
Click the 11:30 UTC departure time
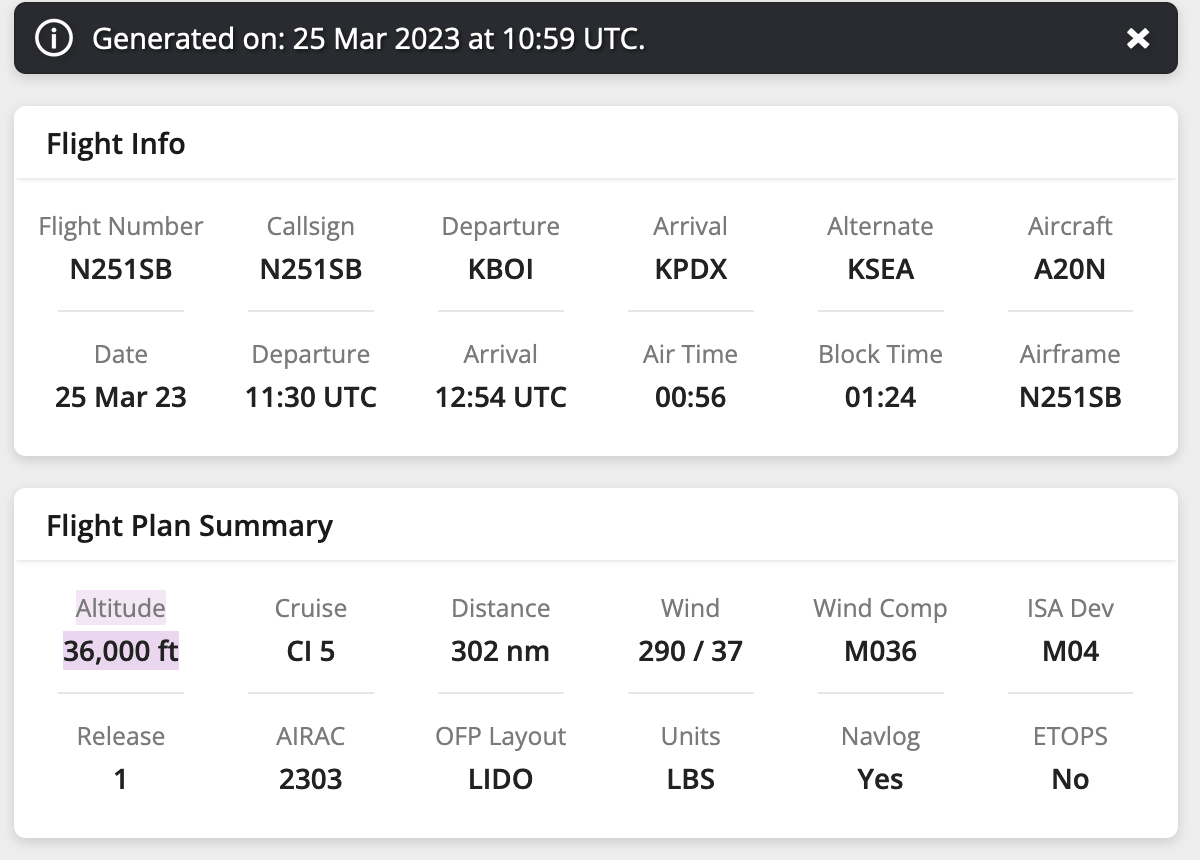(310, 397)
